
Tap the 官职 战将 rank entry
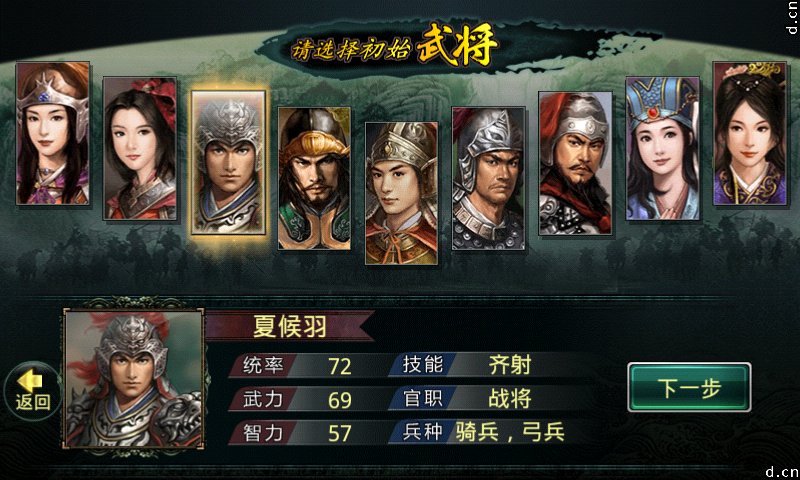(x=467, y=398)
